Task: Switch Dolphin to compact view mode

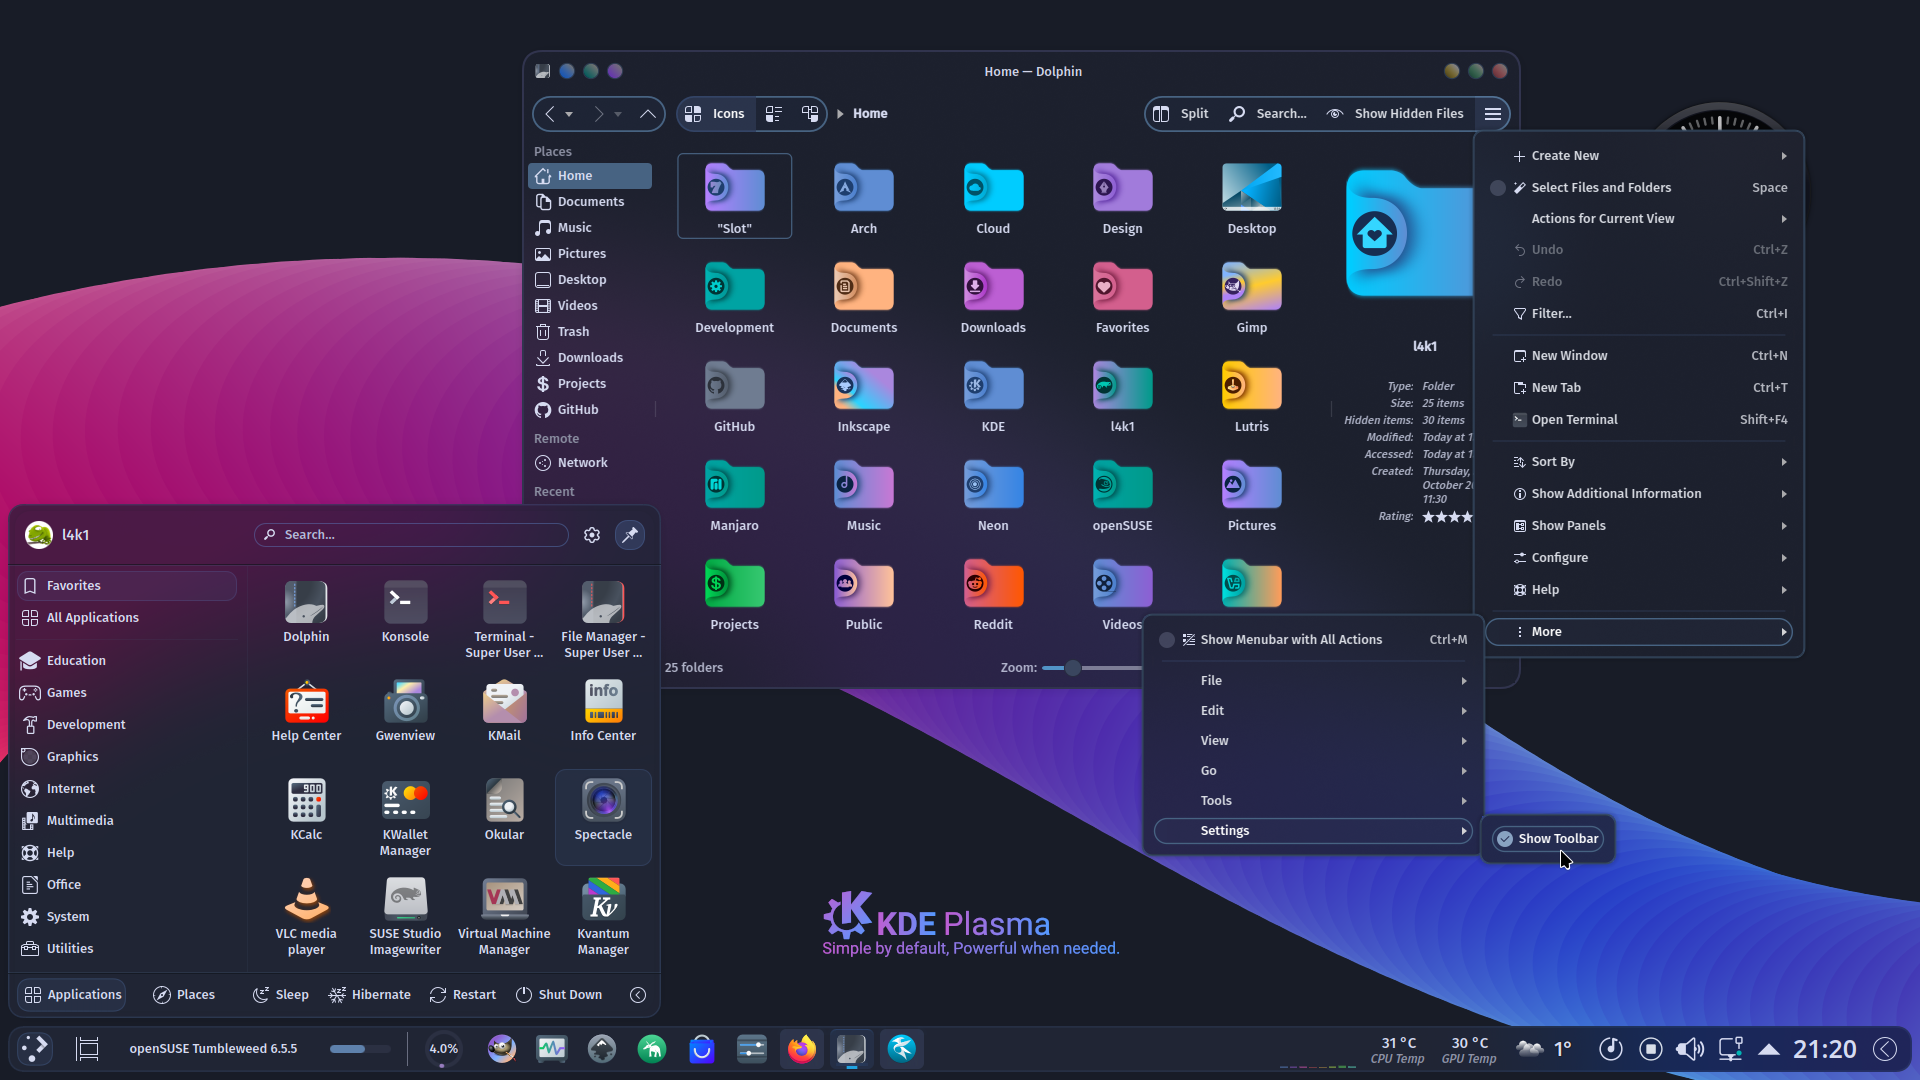Action: tap(774, 114)
